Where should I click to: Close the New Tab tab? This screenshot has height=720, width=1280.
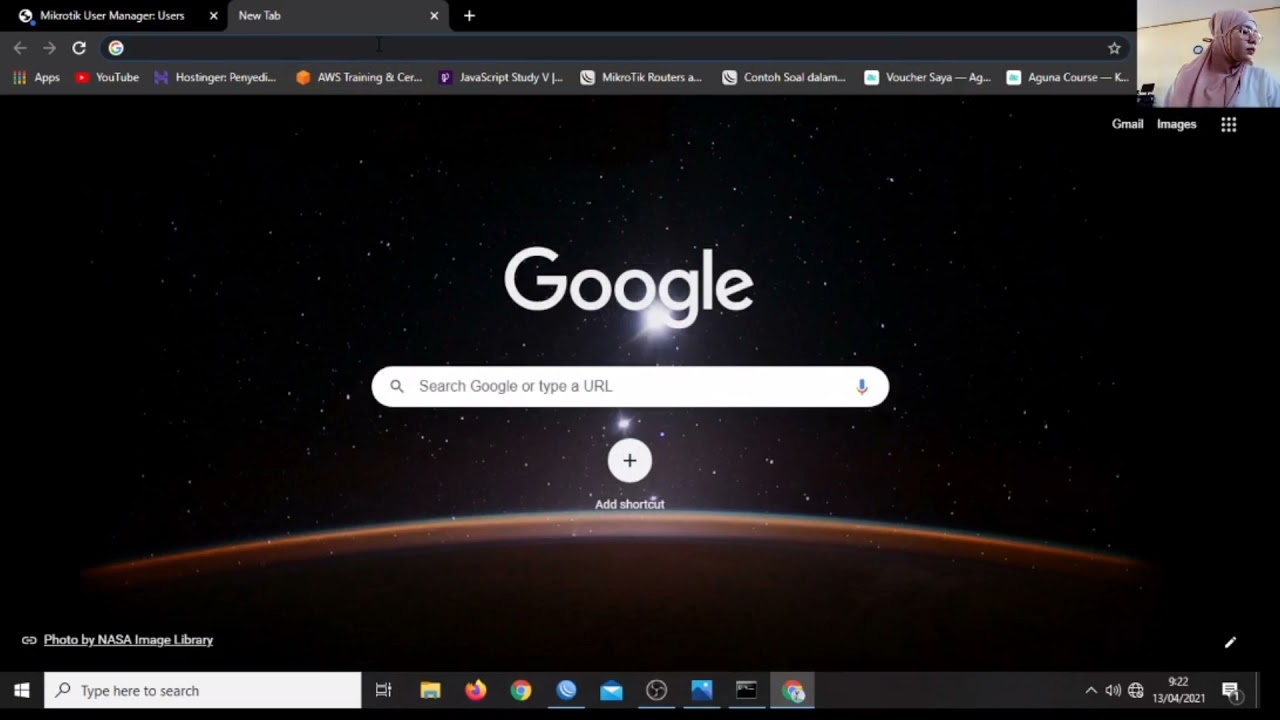tap(434, 16)
